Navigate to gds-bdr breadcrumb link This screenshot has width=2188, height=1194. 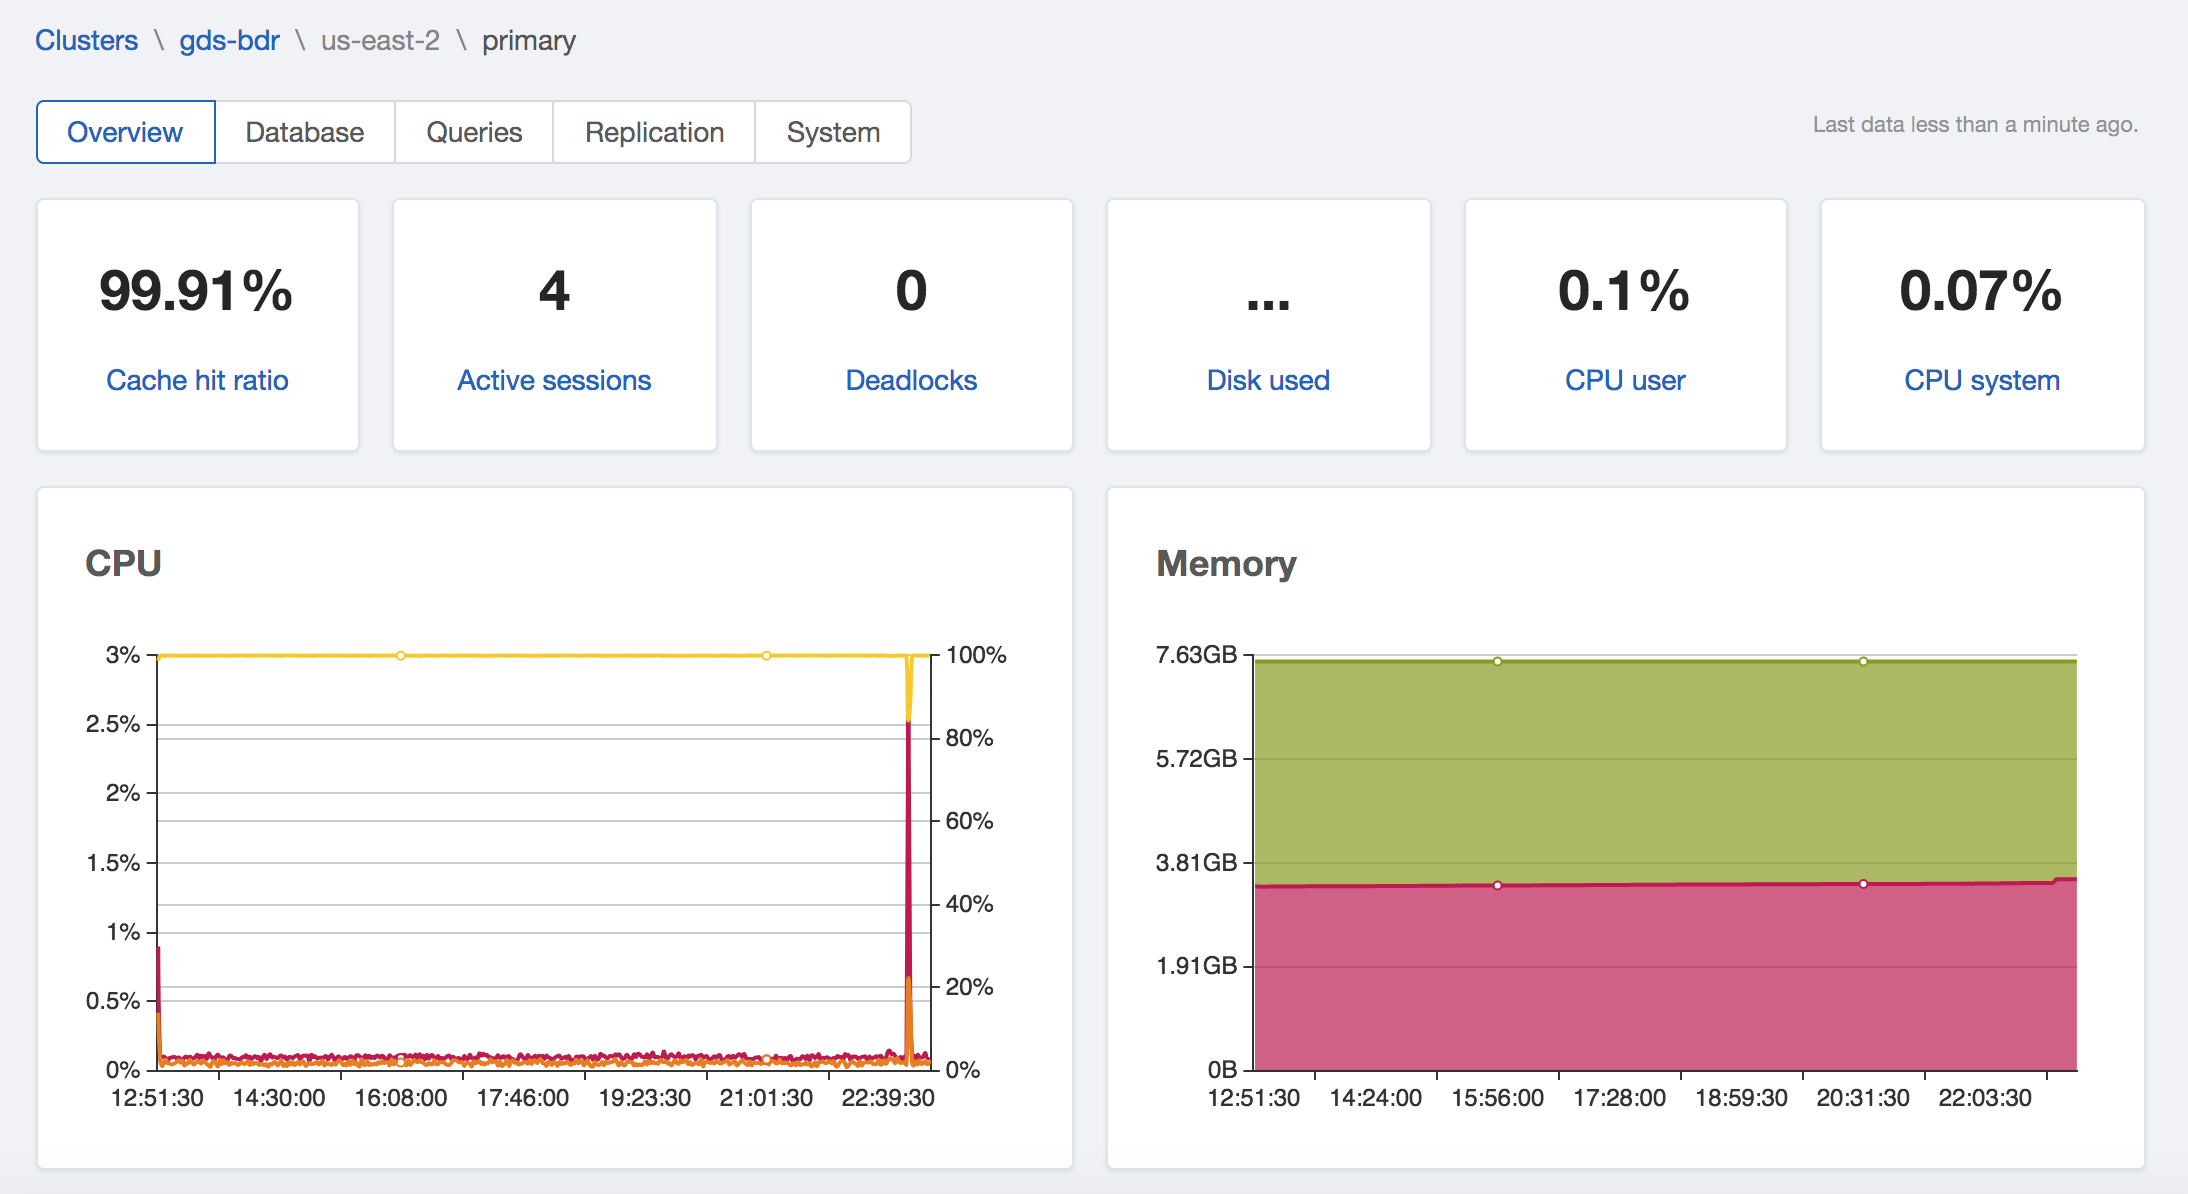click(229, 41)
